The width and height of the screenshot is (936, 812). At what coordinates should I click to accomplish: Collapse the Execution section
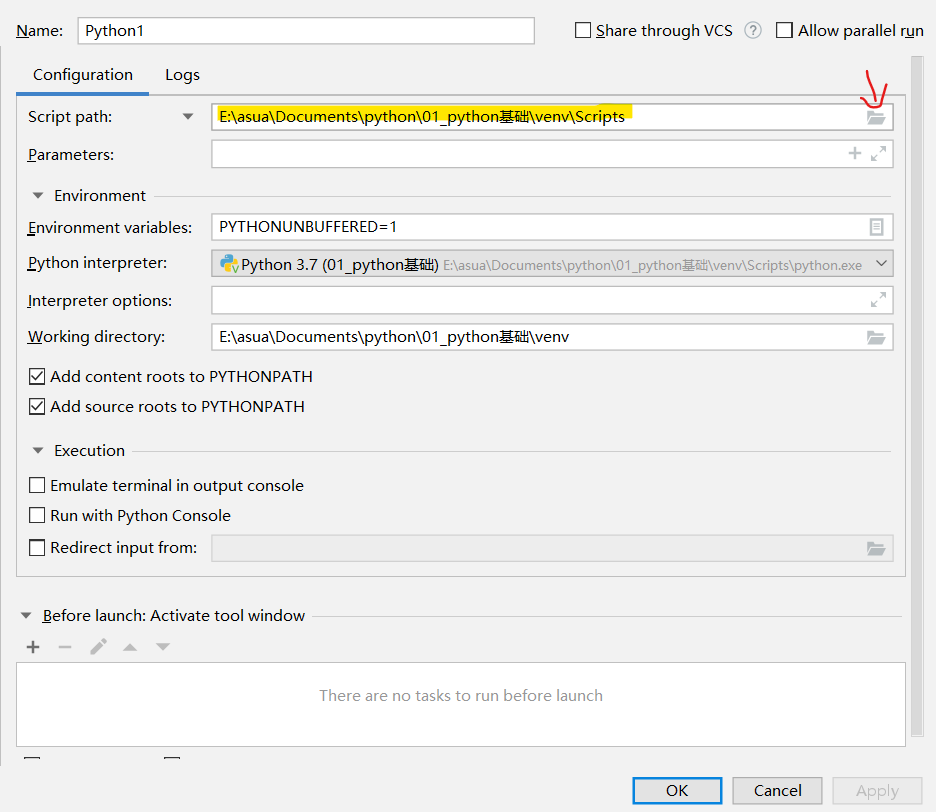click(x=38, y=450)
